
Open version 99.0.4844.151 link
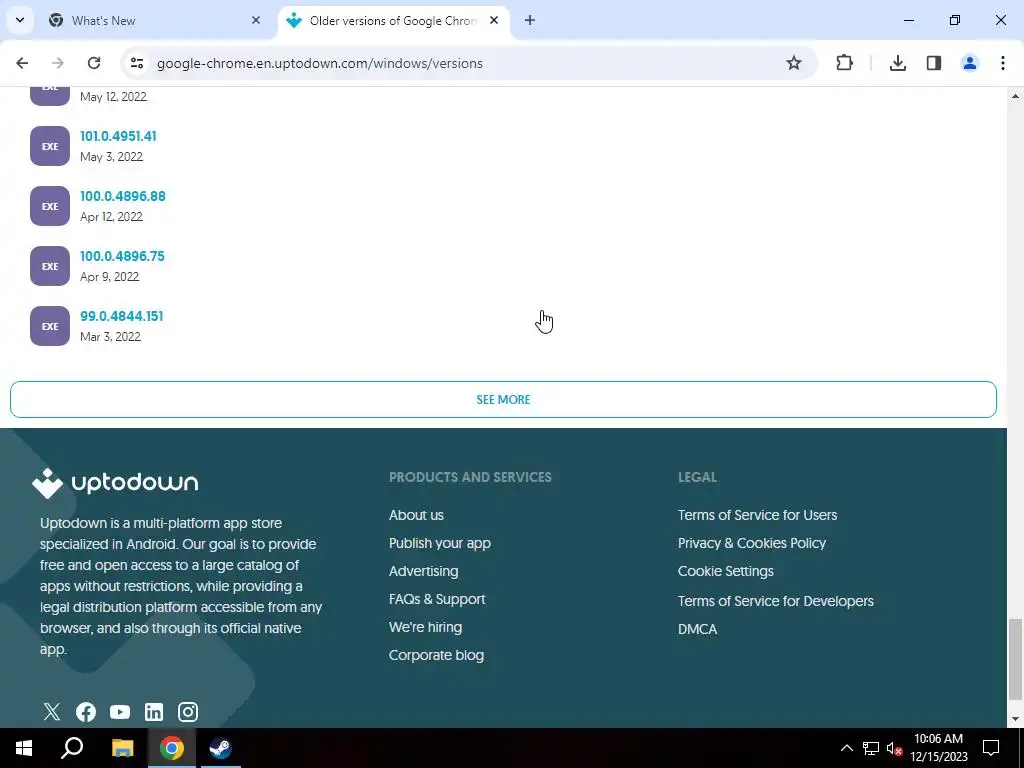pos(121,317)
